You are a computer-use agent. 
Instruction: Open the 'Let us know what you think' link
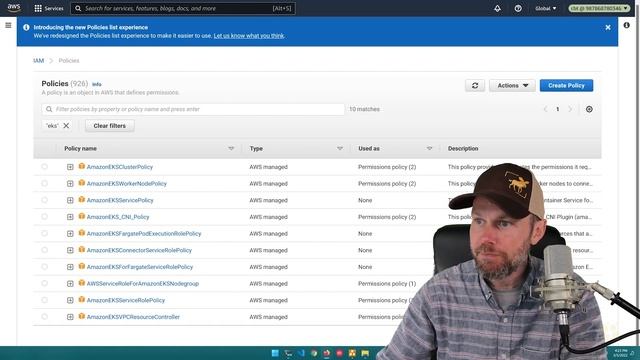pos(249,36)
